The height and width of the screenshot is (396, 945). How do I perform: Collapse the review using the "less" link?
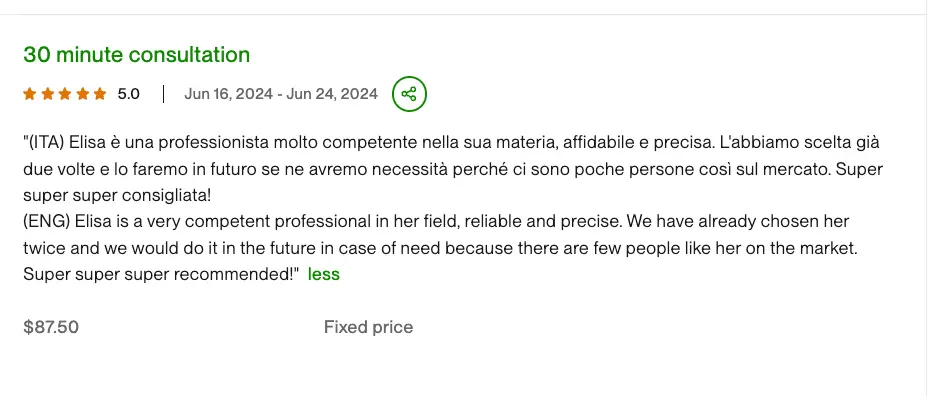click(x=324, y=274)
